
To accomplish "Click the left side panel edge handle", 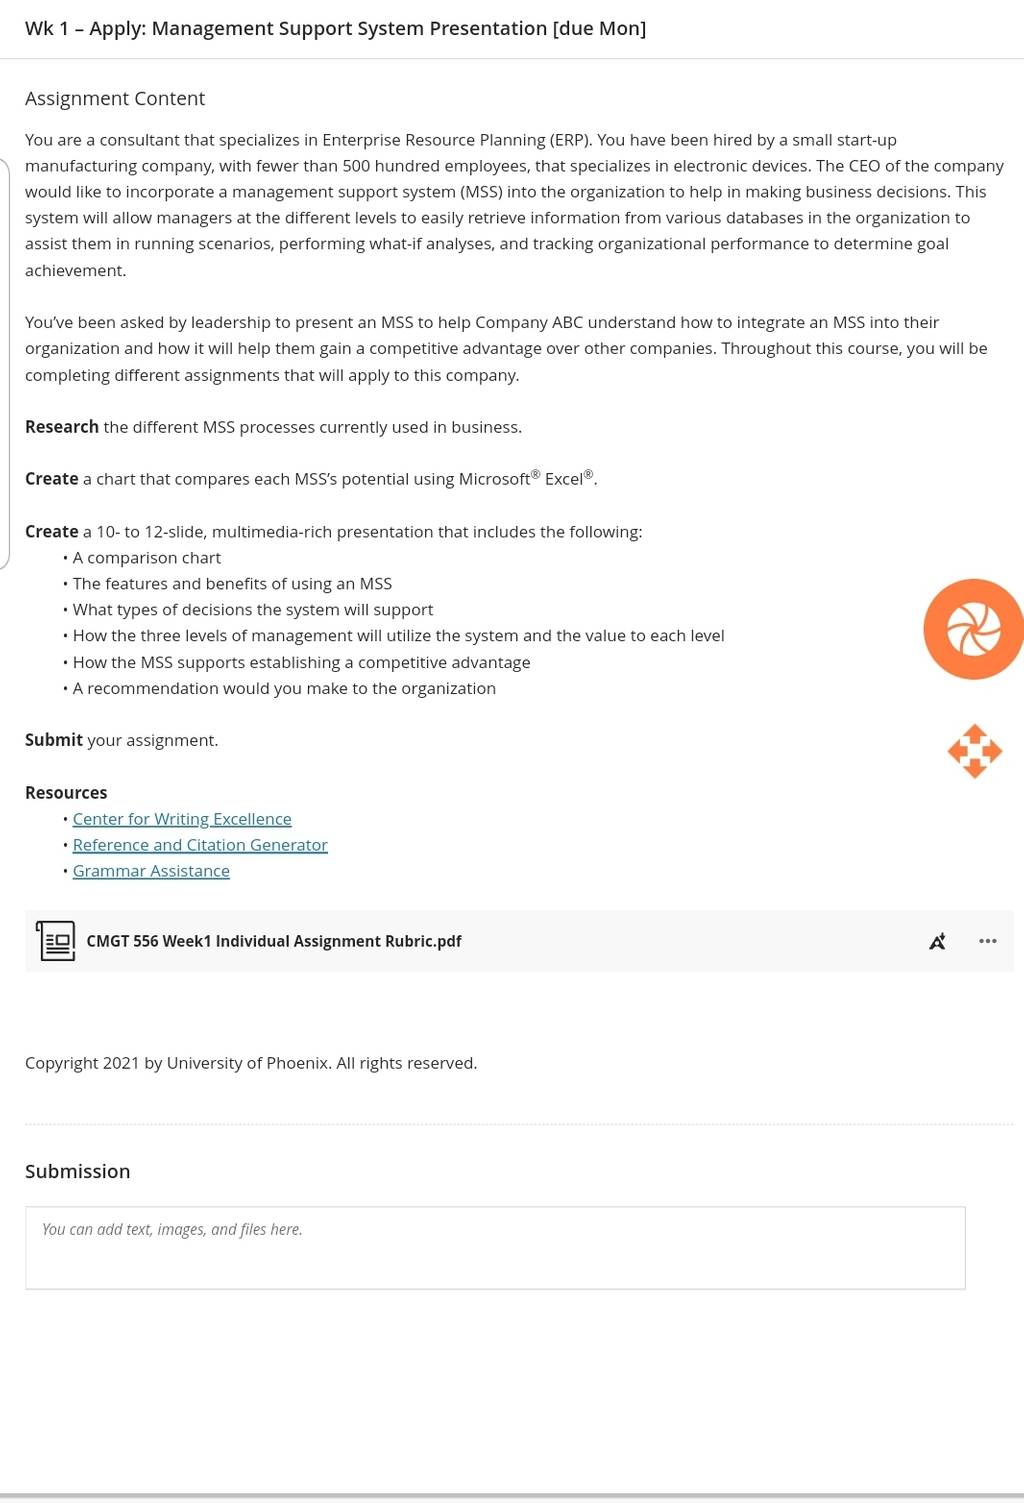I will point(5,362).
